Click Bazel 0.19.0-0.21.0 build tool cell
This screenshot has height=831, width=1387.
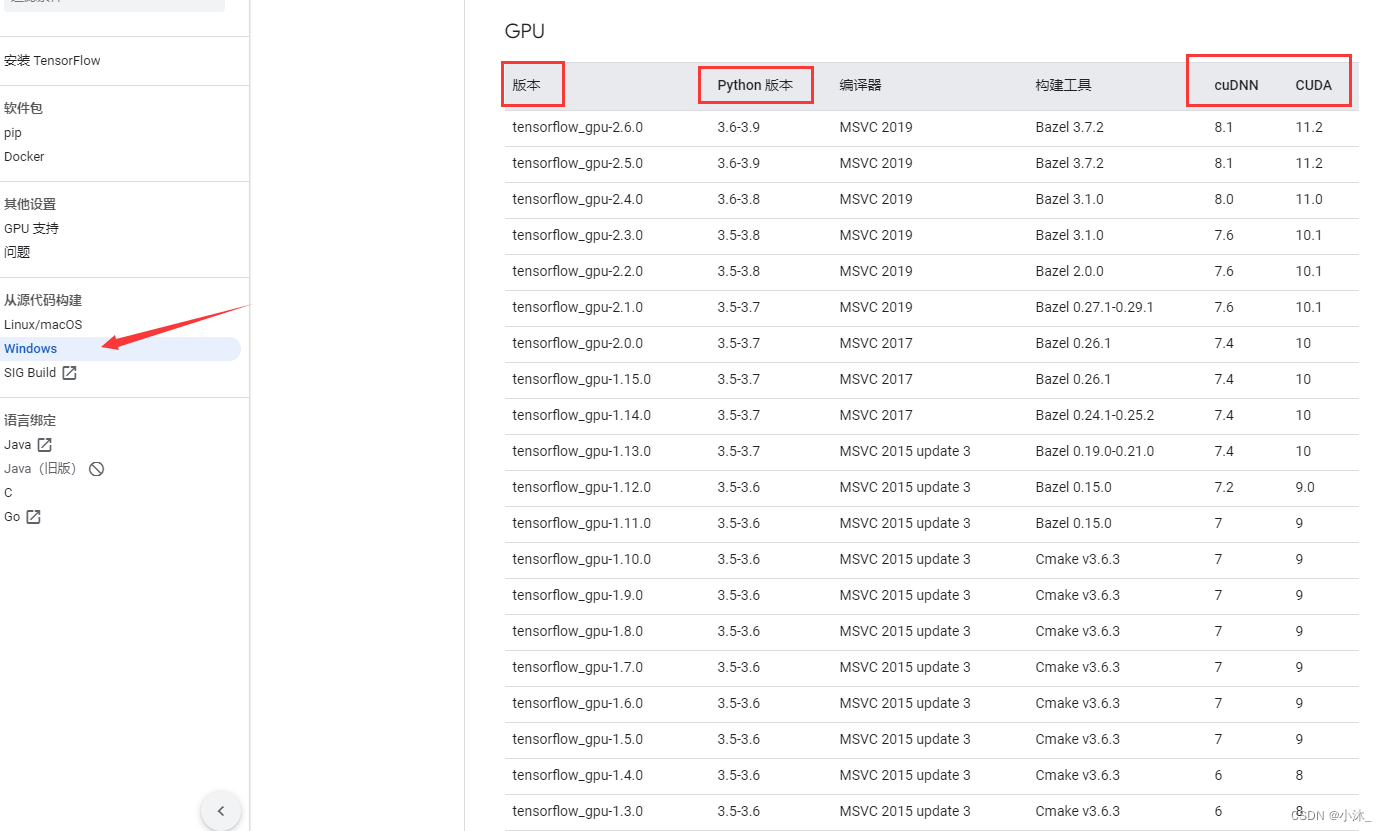[1095, 451]
